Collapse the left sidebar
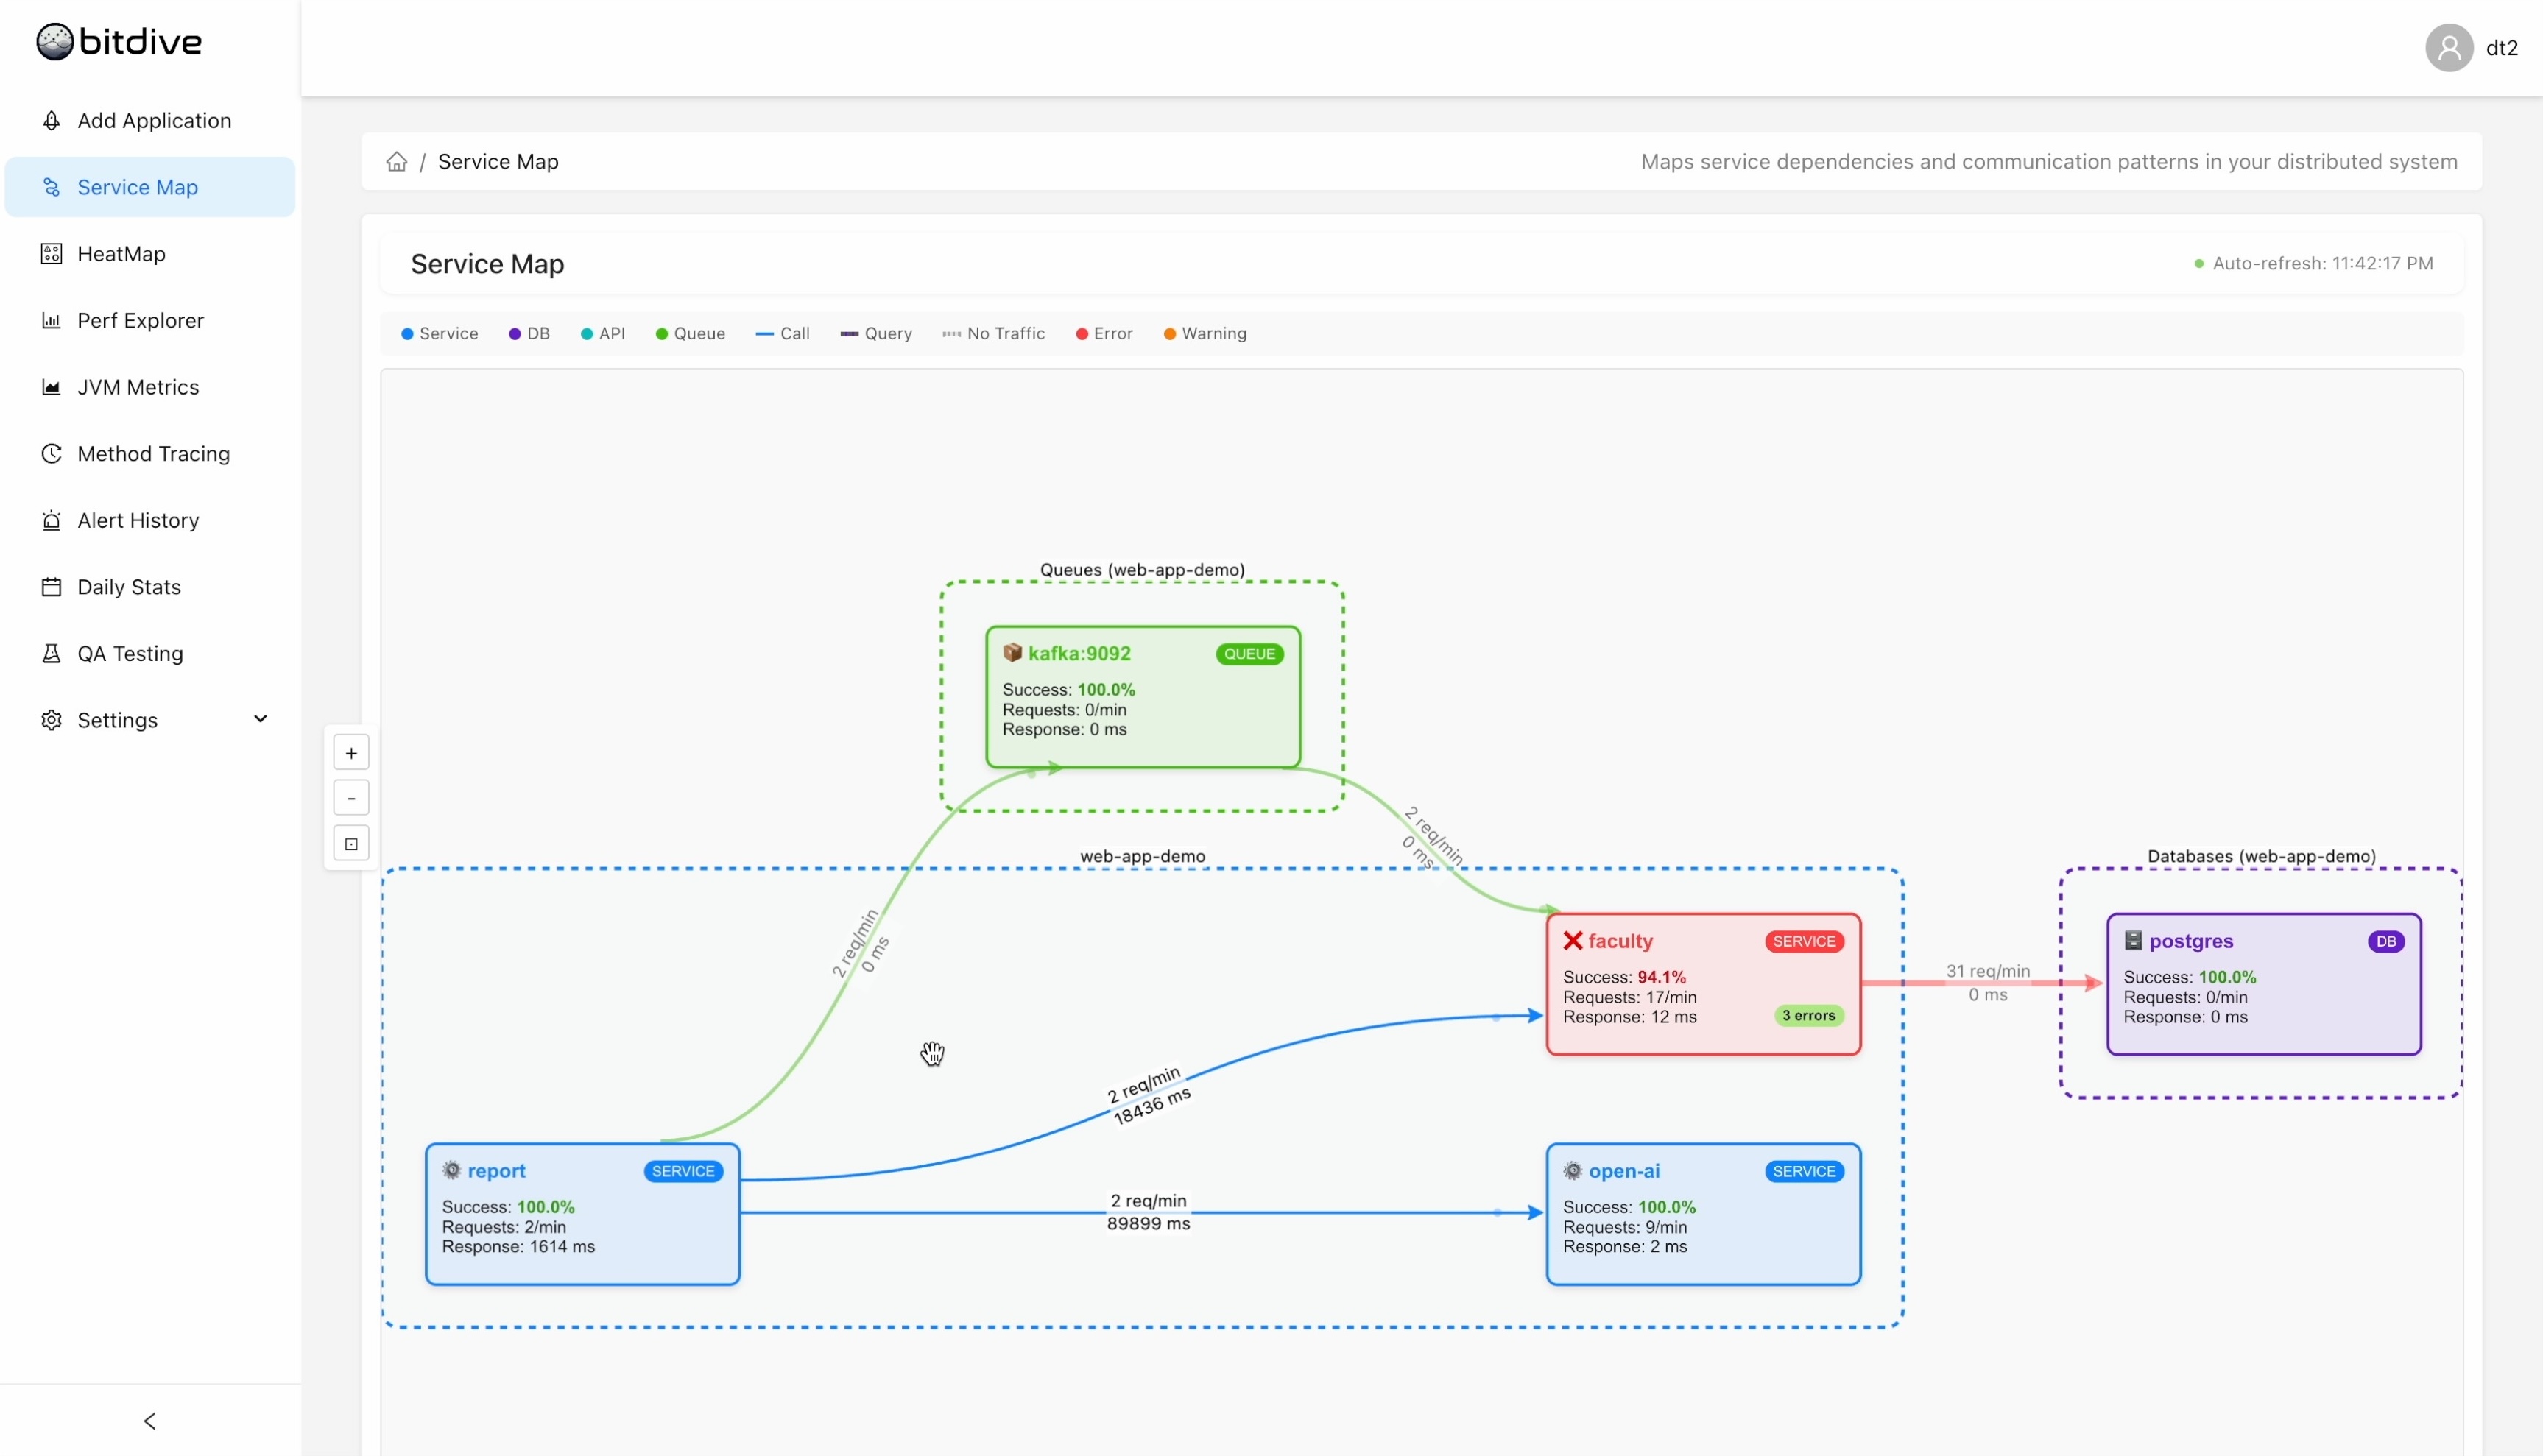2543x1456 pixels. [149, 1420]
